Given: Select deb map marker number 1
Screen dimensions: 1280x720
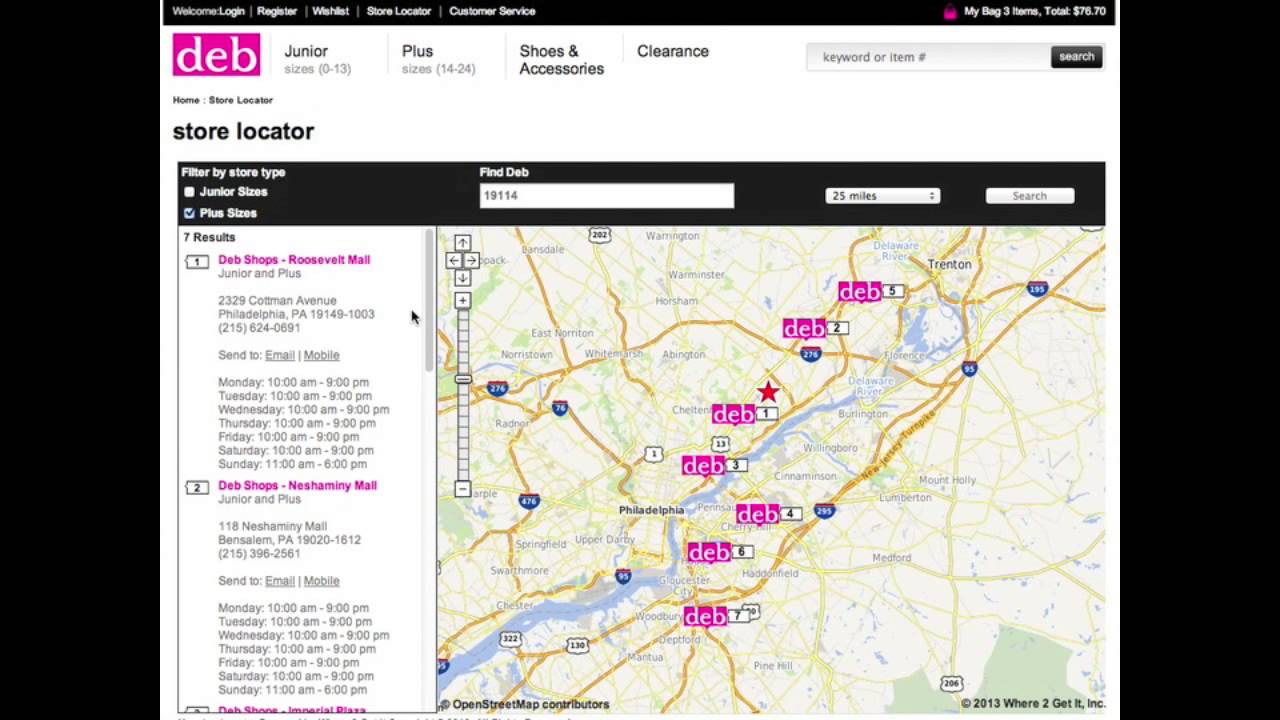Looking at the screenshot, I should point(744,414).
